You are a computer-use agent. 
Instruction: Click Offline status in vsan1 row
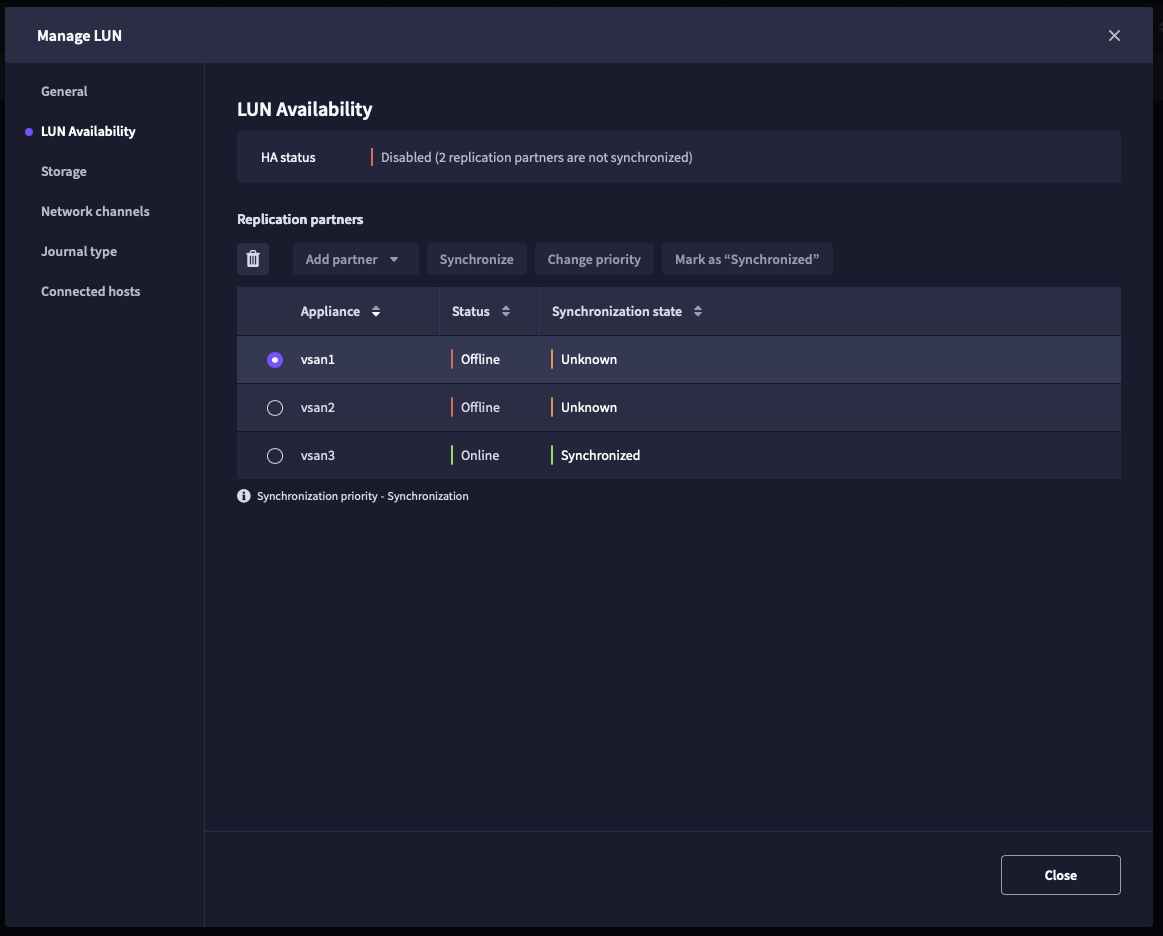click(480, 359)
